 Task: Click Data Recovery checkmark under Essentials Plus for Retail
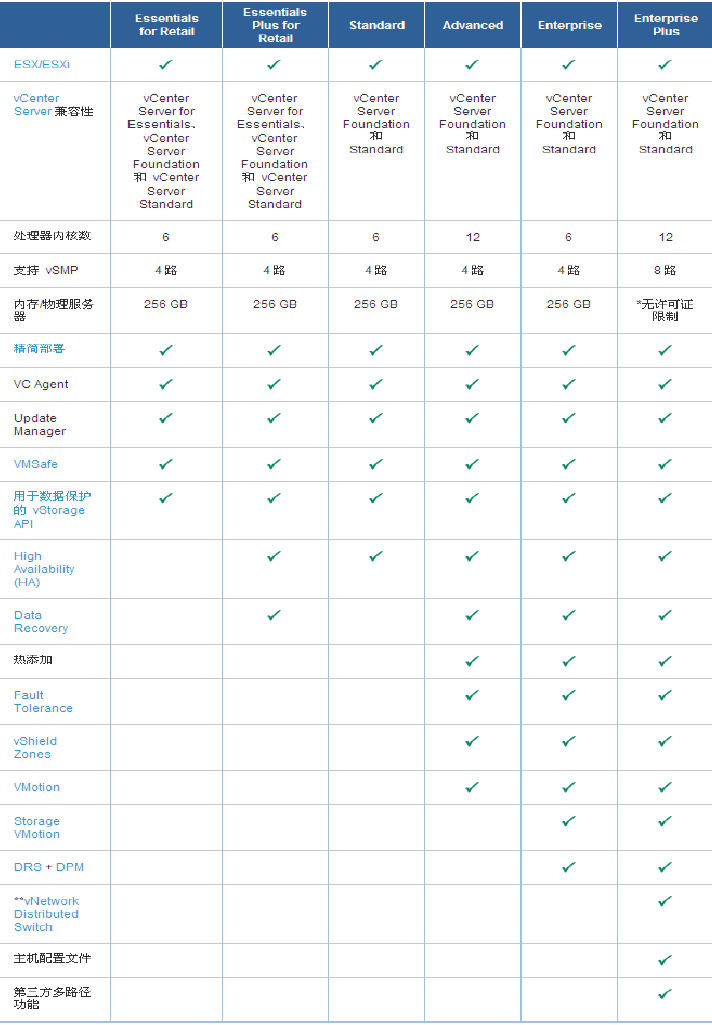tap(274, 615)
